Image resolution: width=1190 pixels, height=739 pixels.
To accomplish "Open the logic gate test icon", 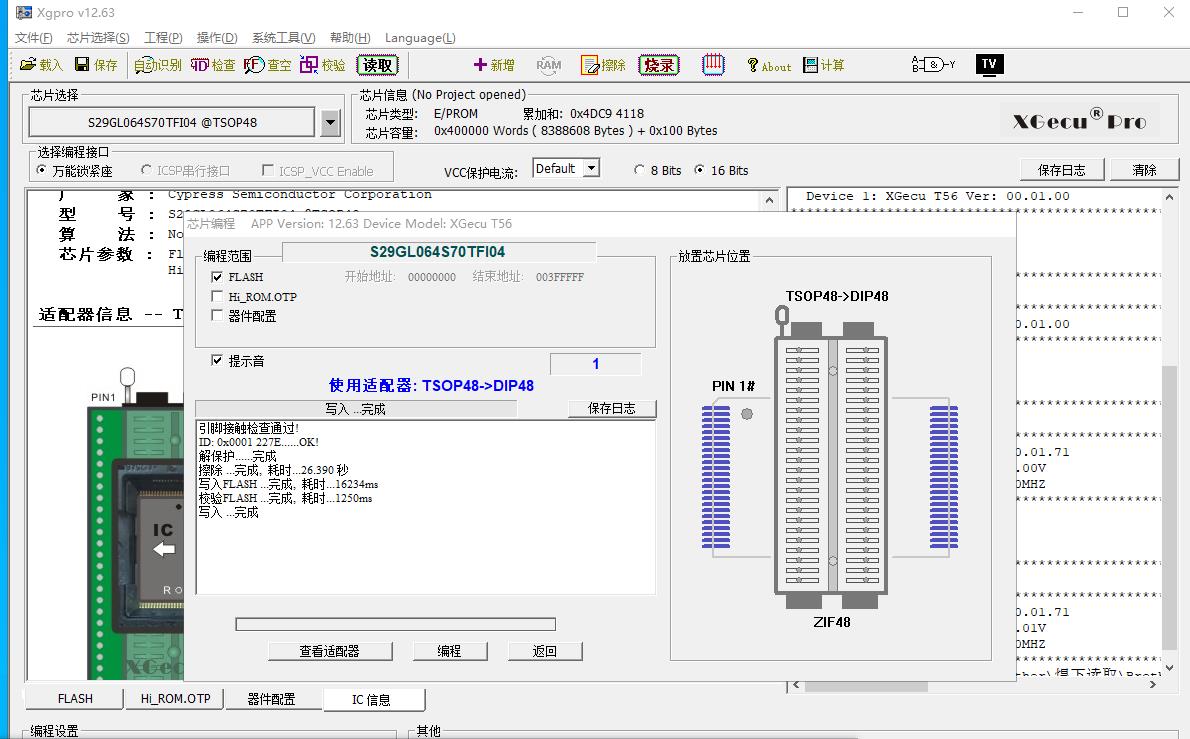I will [x=932, y=65].
